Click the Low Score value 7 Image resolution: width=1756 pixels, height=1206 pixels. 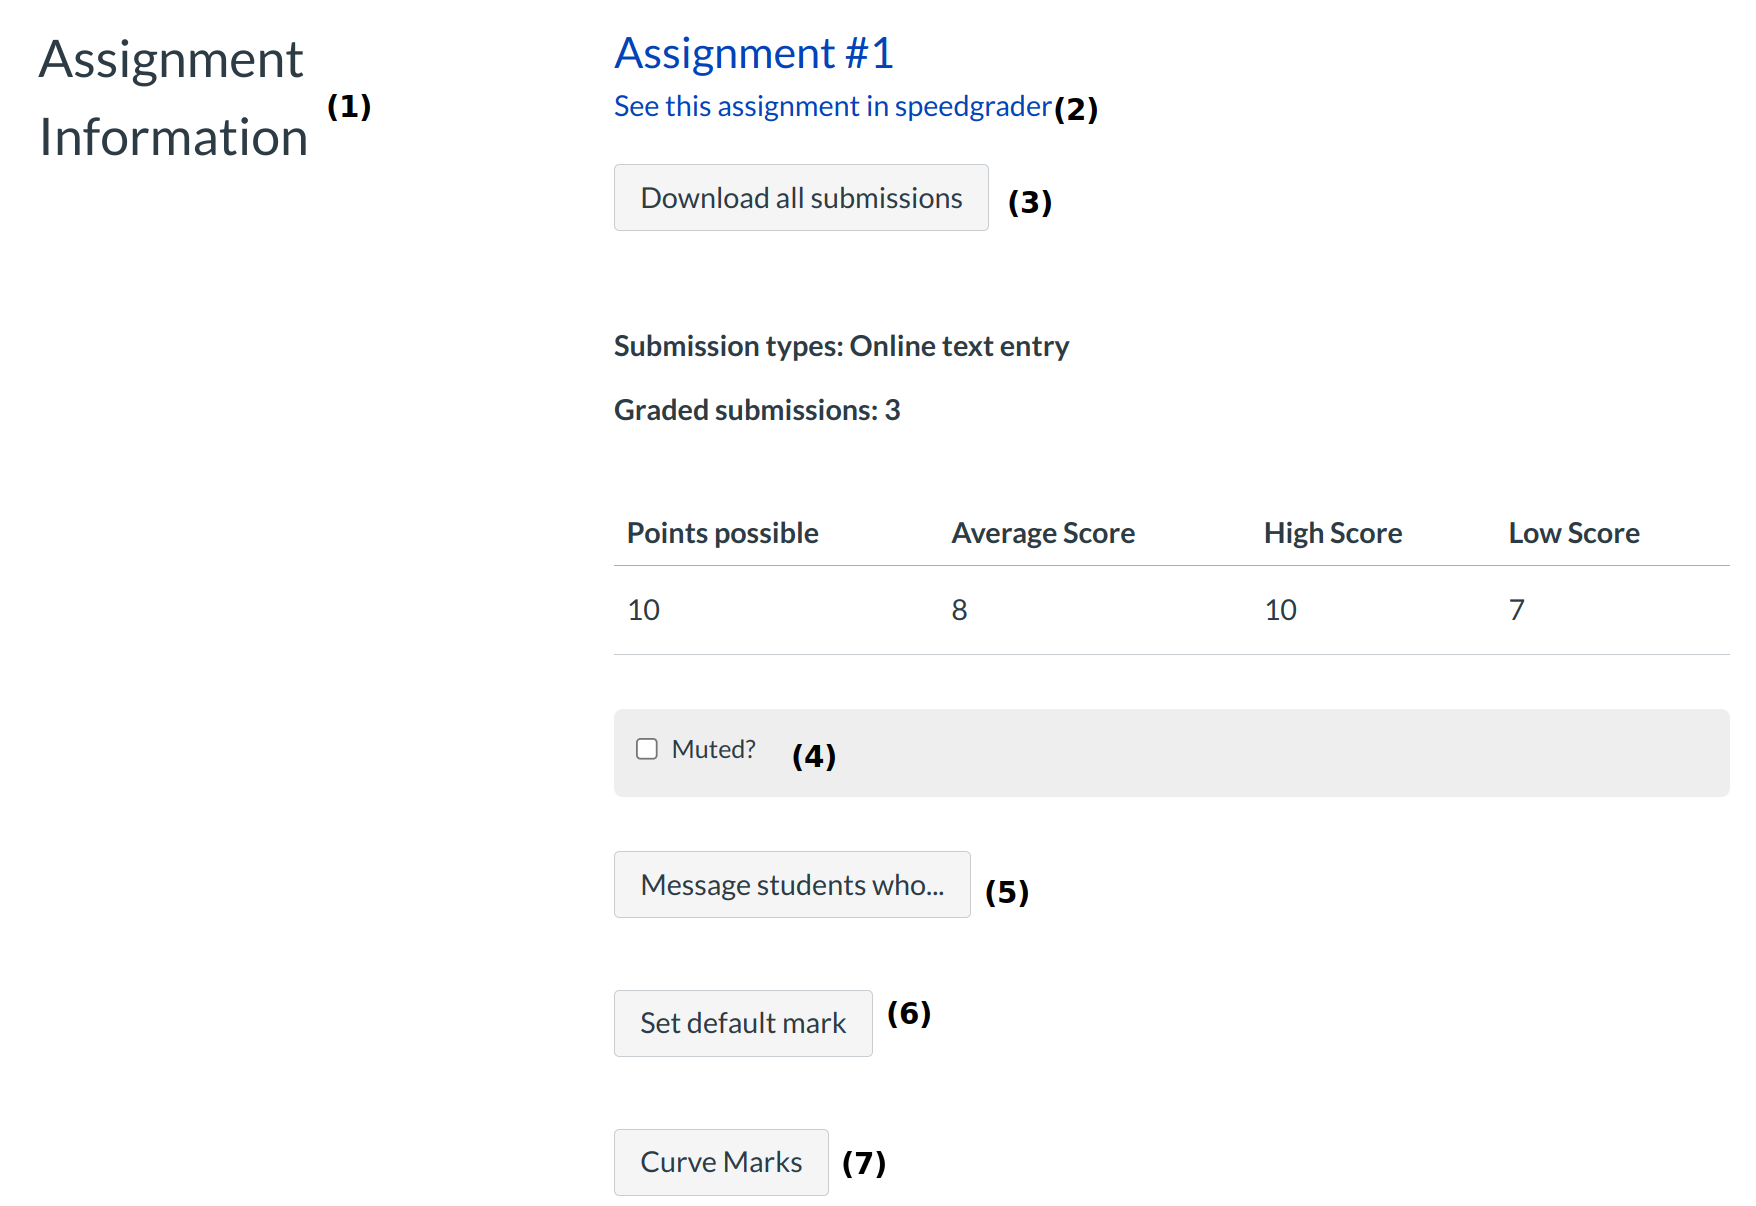click(x=1516, y=610)
